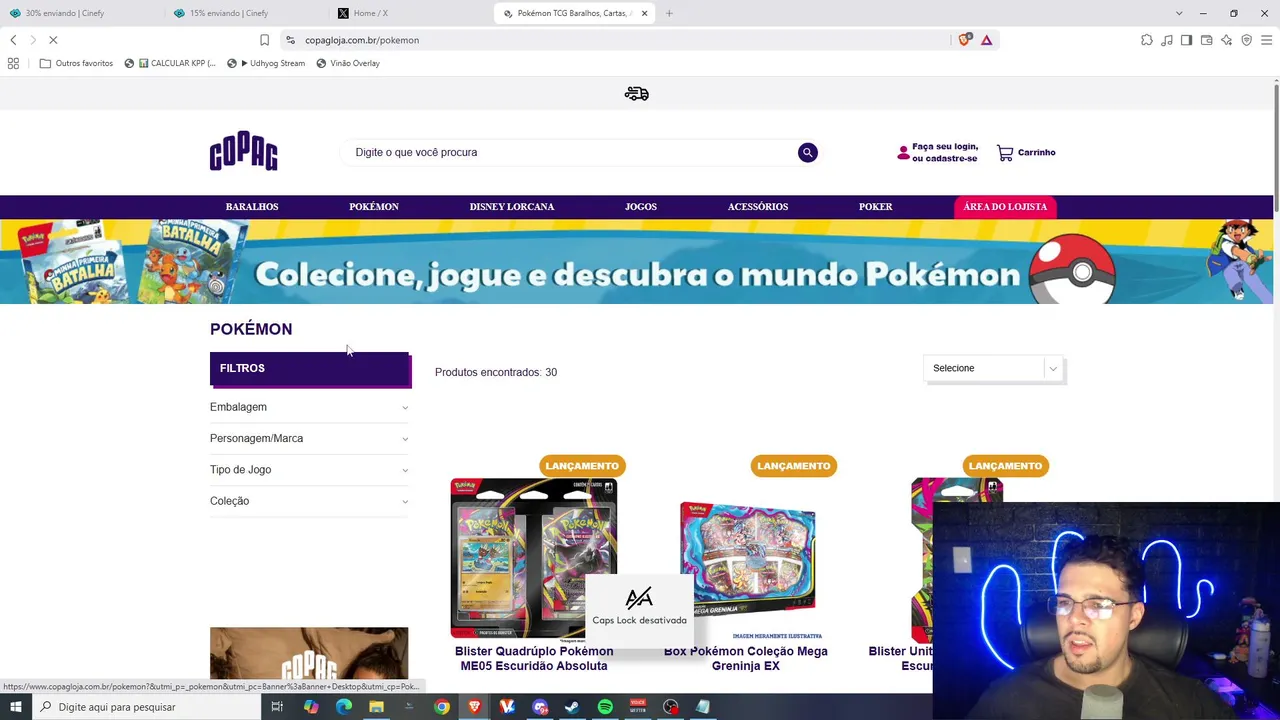Switch to the Home / X tab
The height and width of the screenshot is (720, 1280).
[410, 13]
